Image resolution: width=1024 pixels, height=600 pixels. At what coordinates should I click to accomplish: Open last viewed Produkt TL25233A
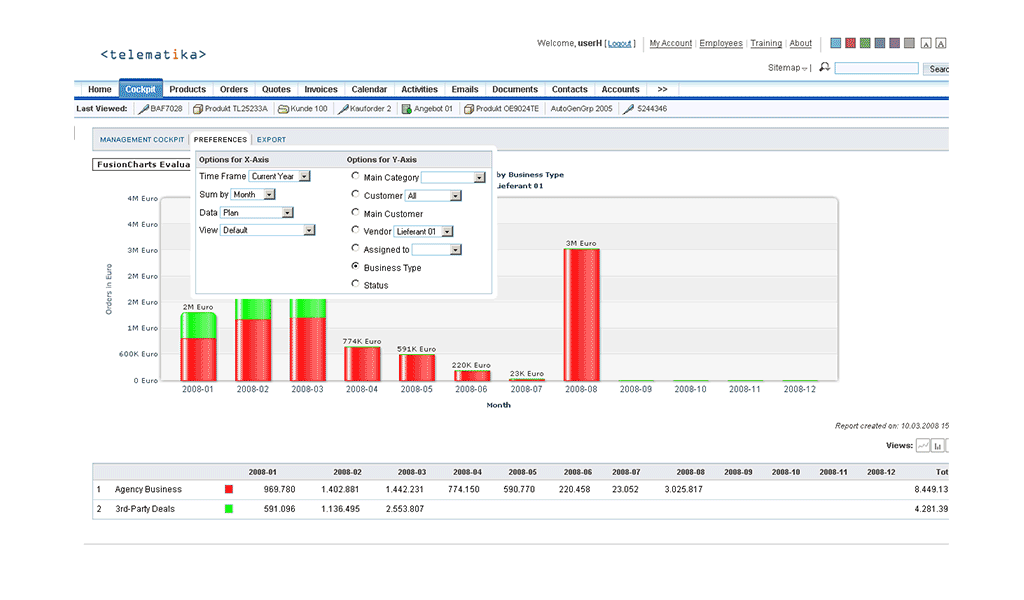[x=231, y=109]
